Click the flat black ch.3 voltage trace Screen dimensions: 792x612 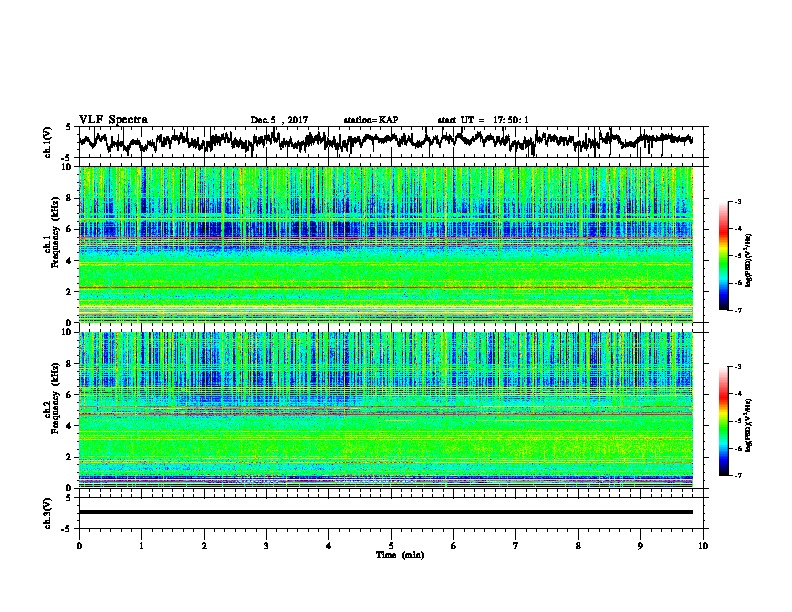(x=385, y=512)
